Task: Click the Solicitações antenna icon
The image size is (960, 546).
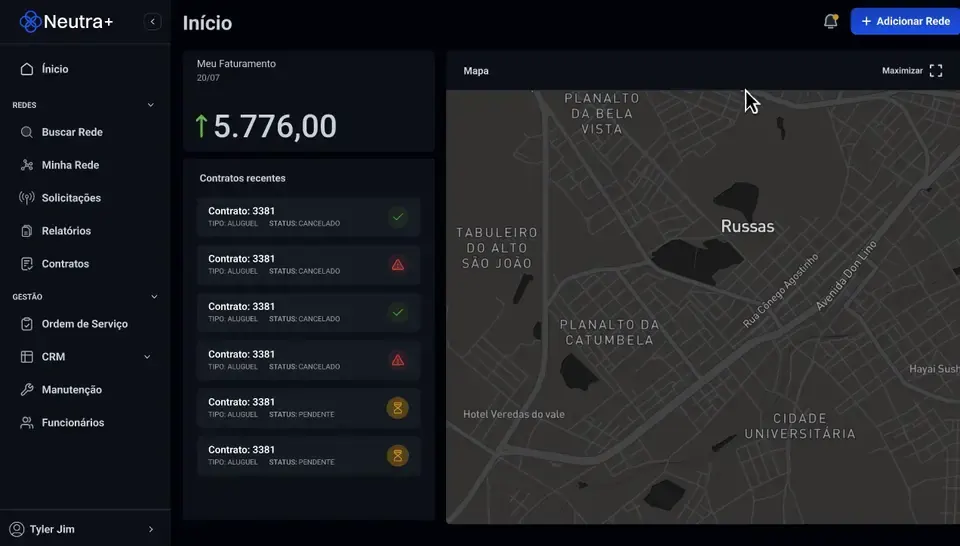Action: [x=26, y=198]
